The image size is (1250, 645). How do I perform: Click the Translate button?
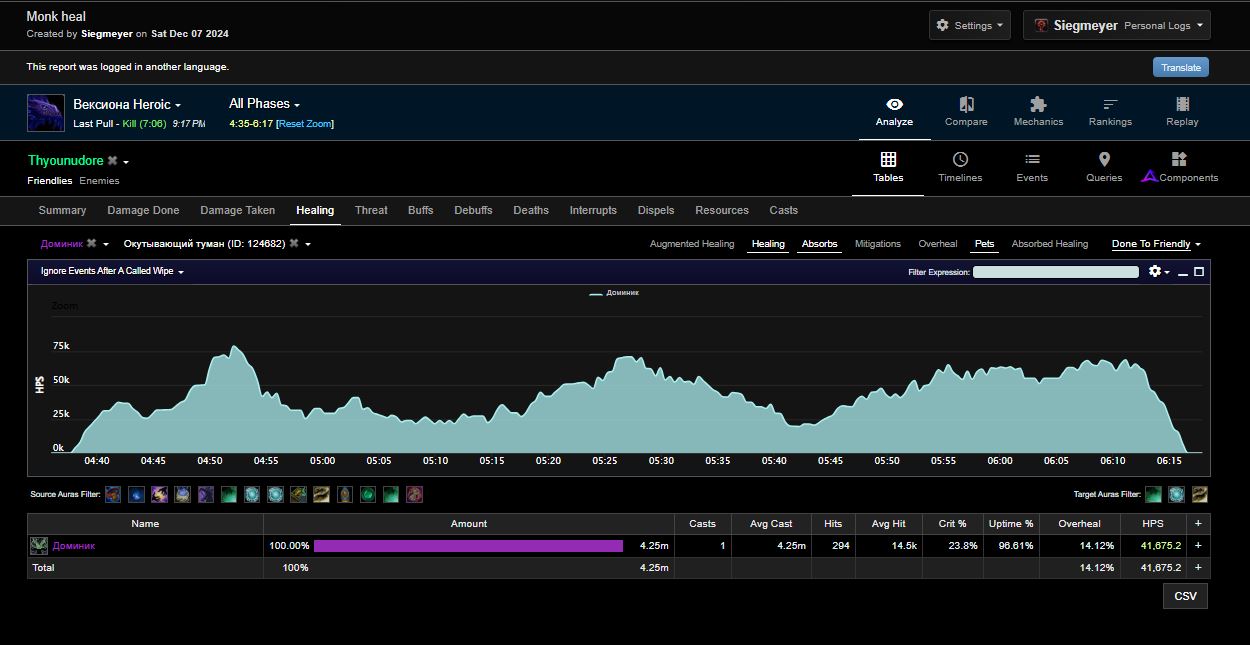coord(1180,67)
